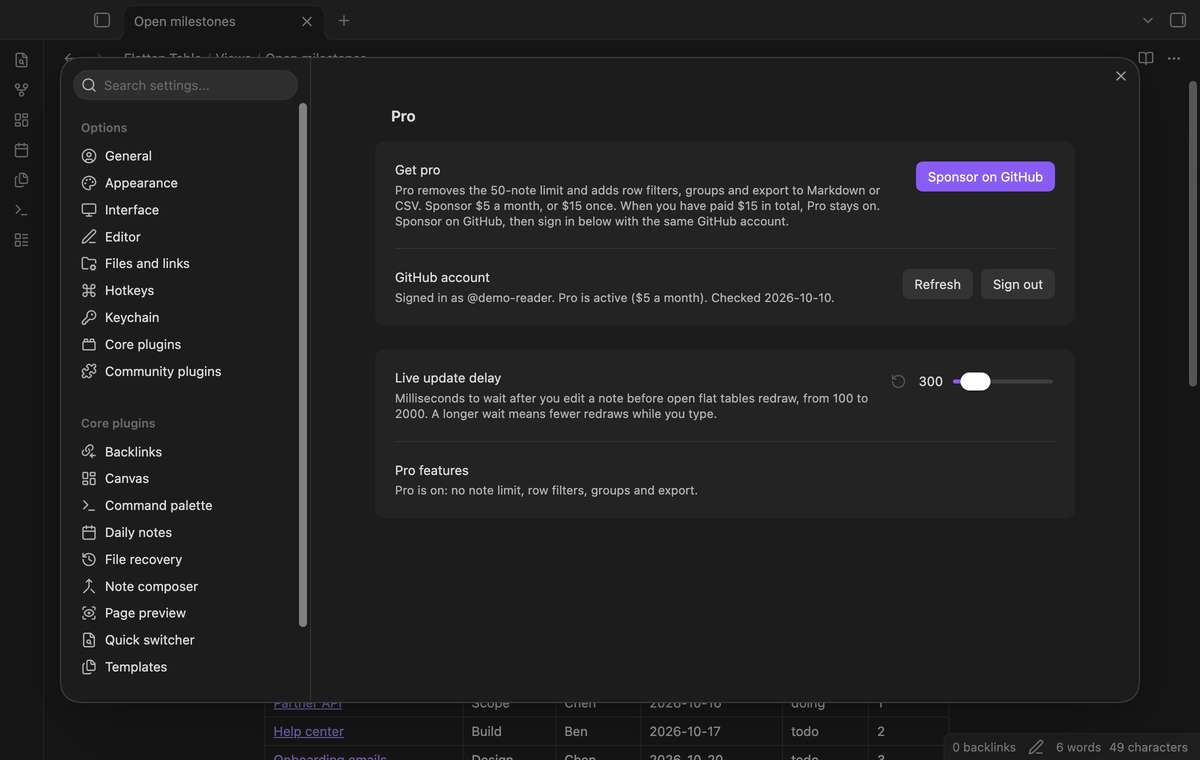The image size is (1200, 760).
Task: Click the bottom left ribbon icon
Action: point(21,240)
